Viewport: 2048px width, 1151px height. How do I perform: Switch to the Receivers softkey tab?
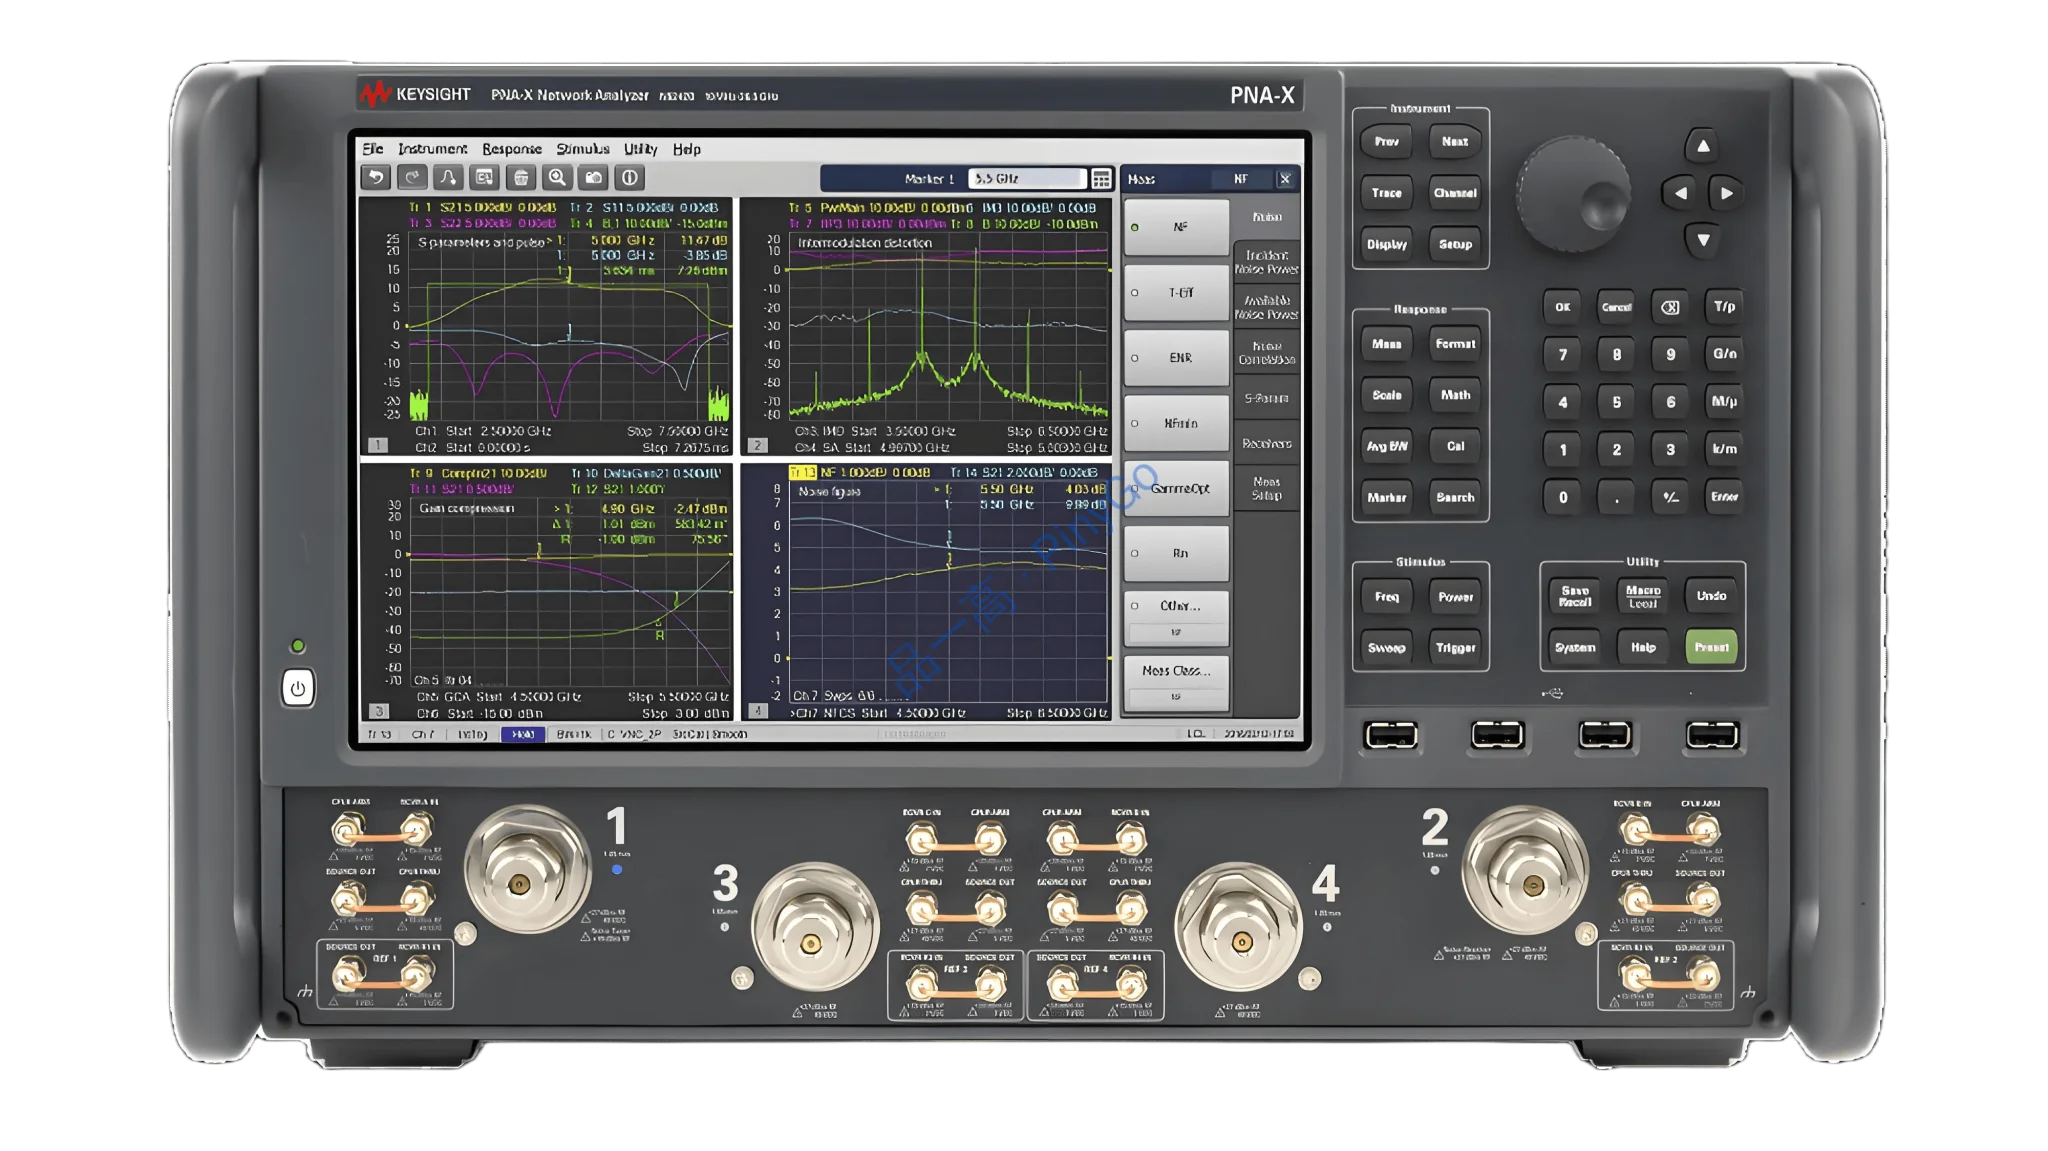(x=1267, y=443)
